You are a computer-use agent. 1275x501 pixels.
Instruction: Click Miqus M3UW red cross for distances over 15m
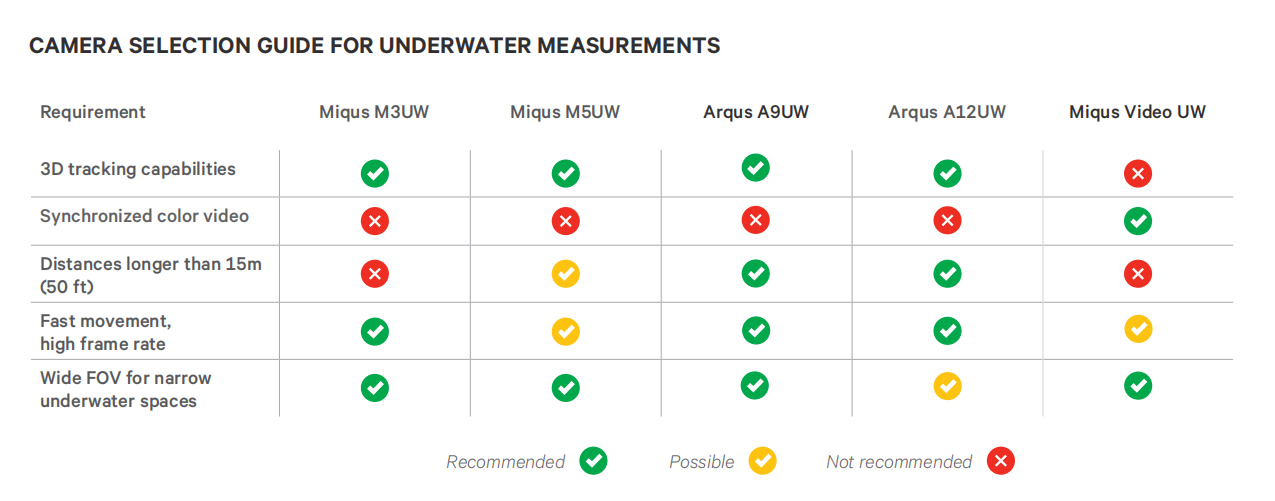coord(375,274)
